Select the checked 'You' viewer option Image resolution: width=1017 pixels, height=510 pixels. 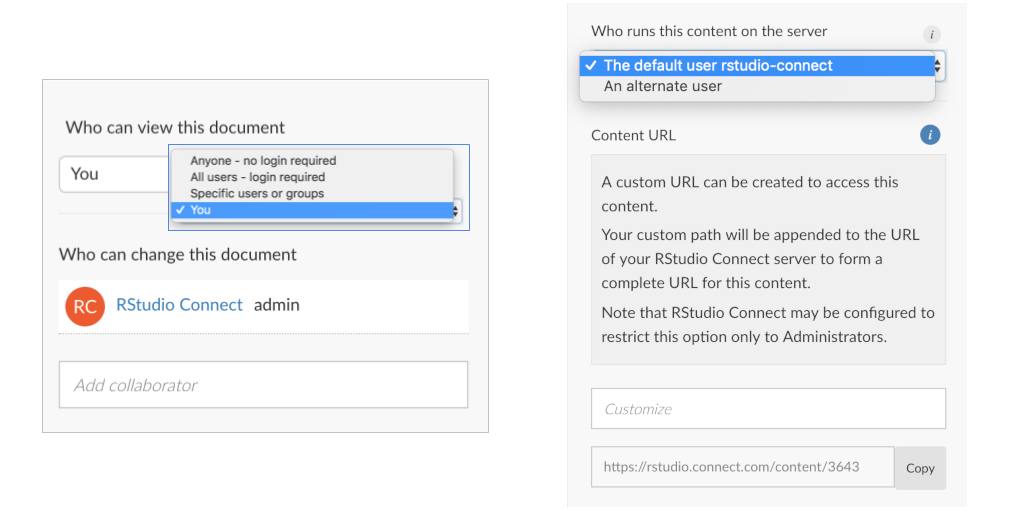click(312, 210)
